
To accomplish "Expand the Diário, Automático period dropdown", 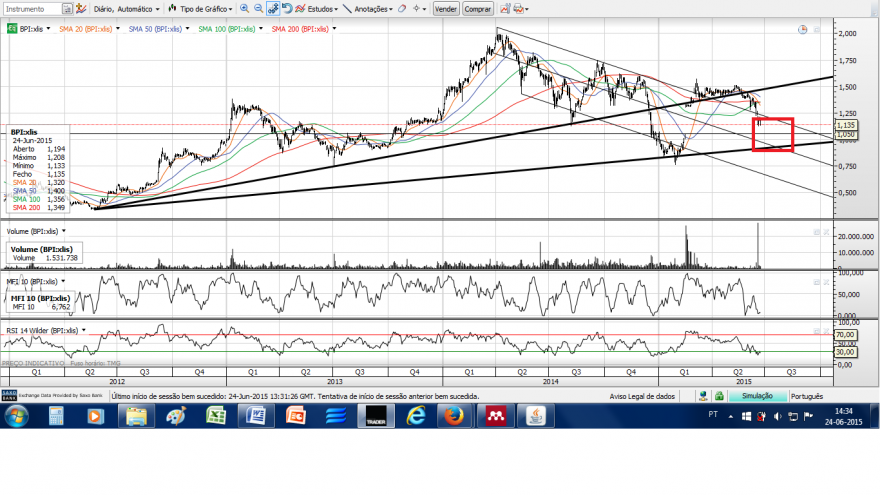I will pos(126,9).
